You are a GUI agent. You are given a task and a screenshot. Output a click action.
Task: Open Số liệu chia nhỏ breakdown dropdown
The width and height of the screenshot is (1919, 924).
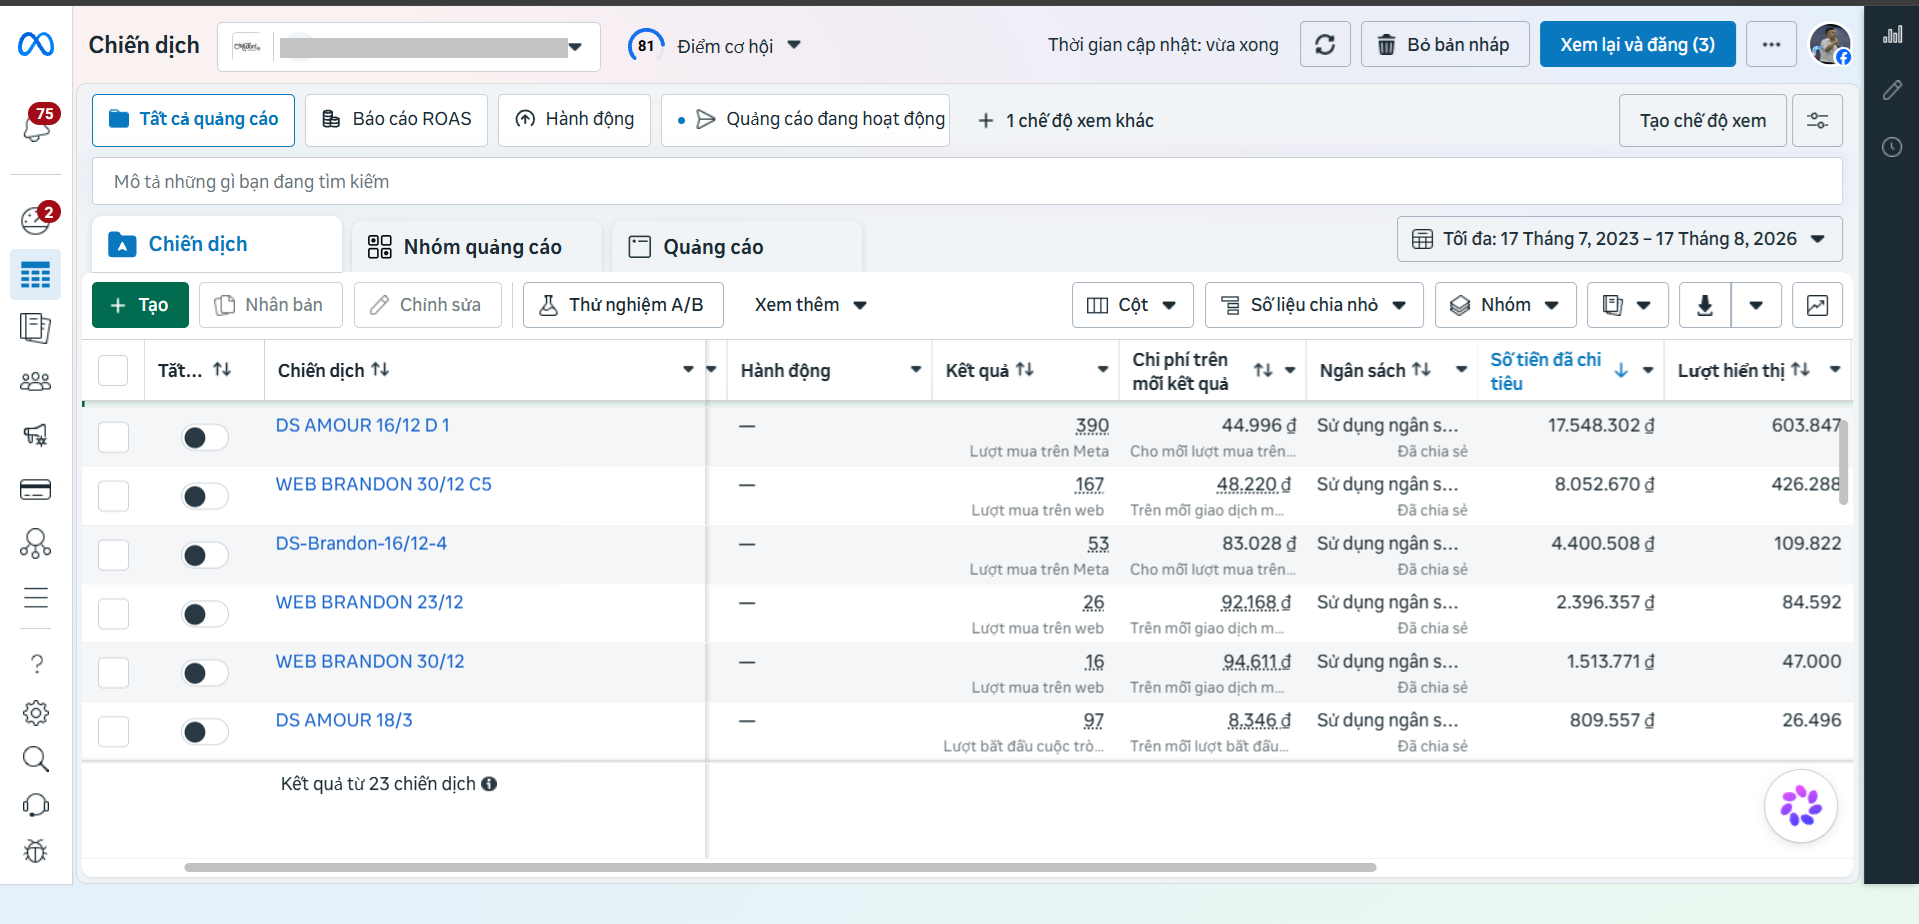pyautogui.click(x=1314, y=305)
